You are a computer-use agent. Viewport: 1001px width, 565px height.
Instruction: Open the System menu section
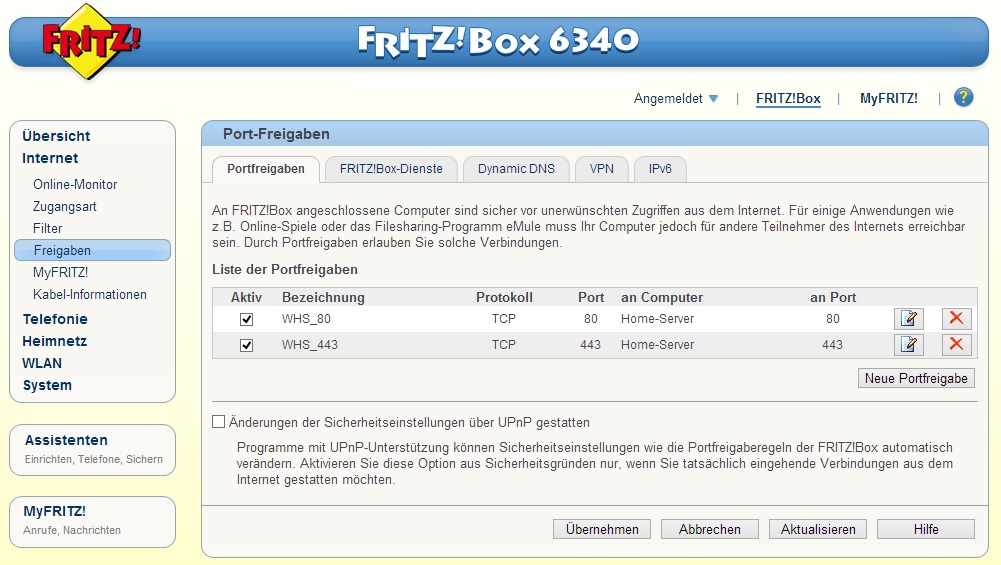tap(47, 386)
